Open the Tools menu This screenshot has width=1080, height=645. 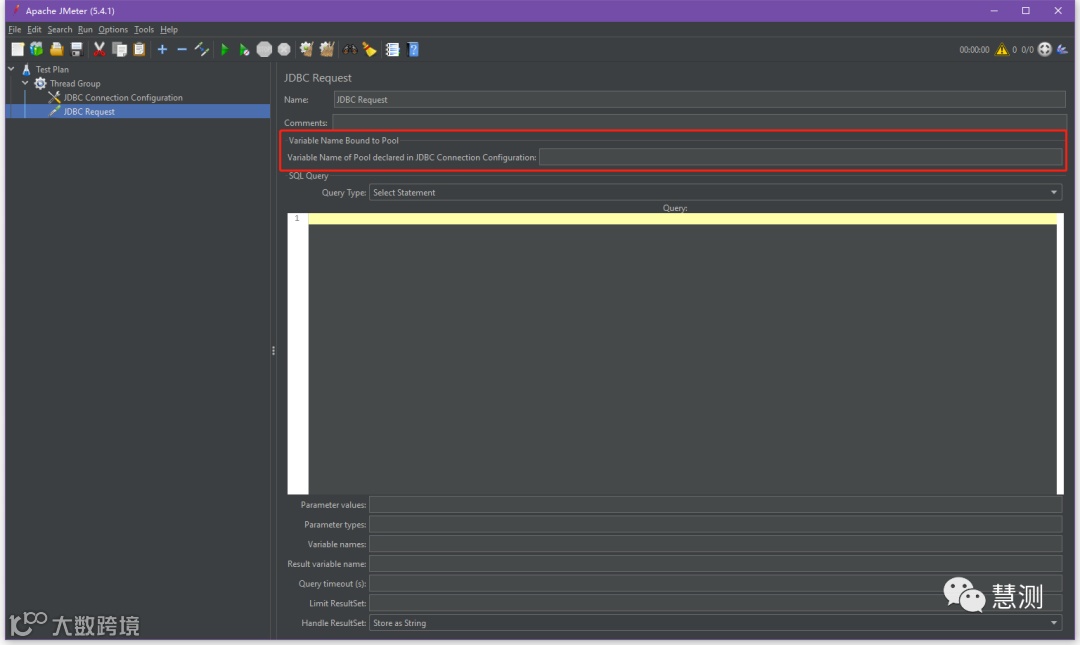(x=143, y=30)
